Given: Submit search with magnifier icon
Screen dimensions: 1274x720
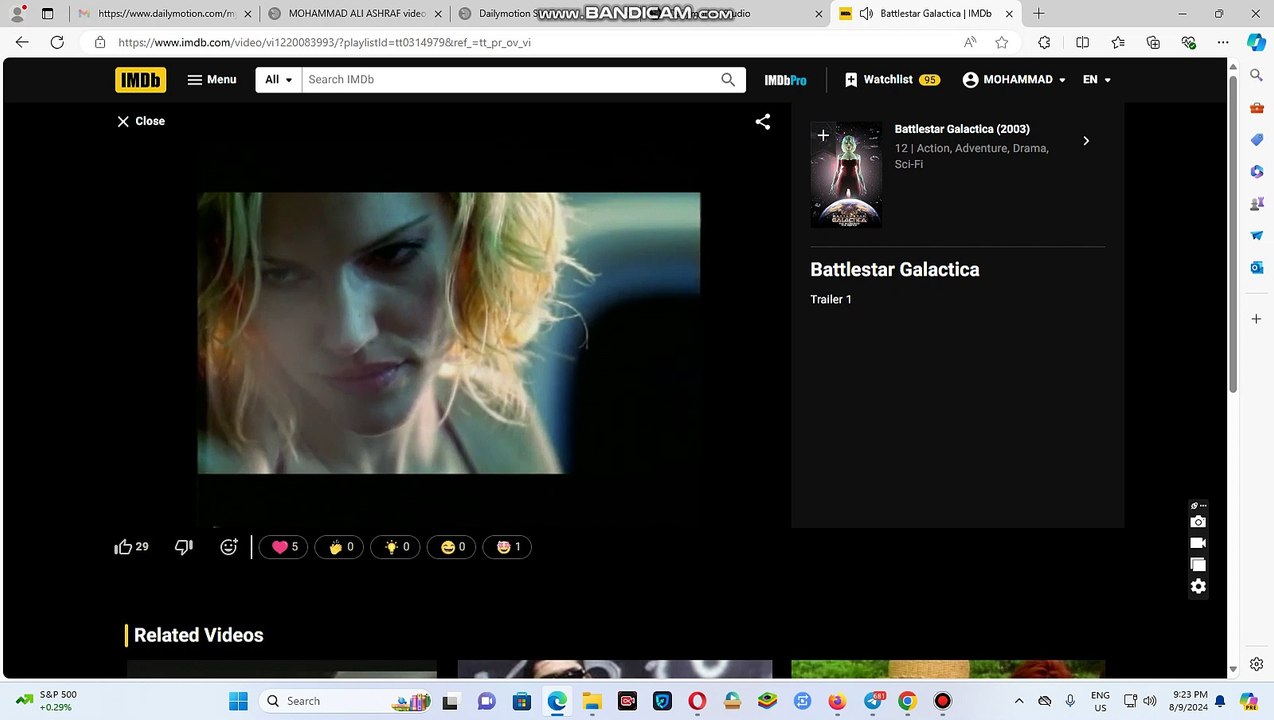Looking at the screenshot, I should tap(728, 80).
